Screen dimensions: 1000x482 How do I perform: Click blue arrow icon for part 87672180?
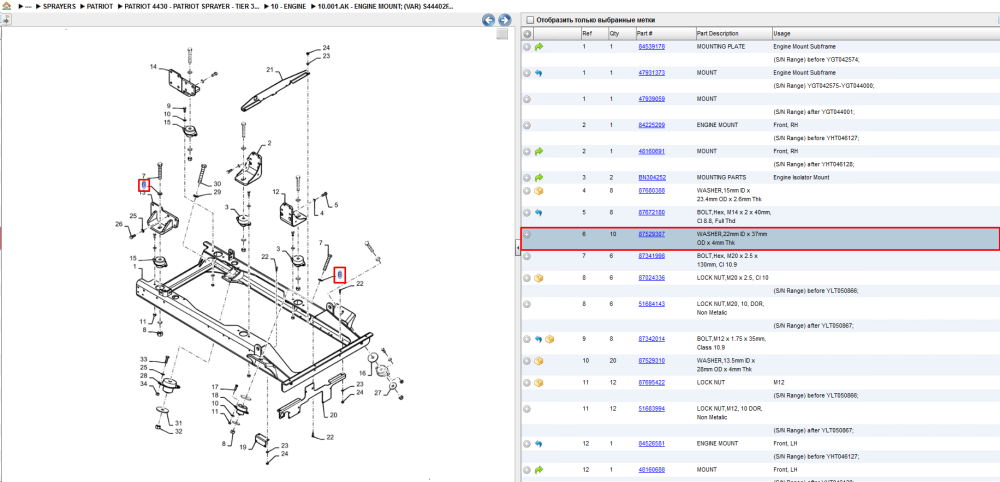(x=539, y=212)
